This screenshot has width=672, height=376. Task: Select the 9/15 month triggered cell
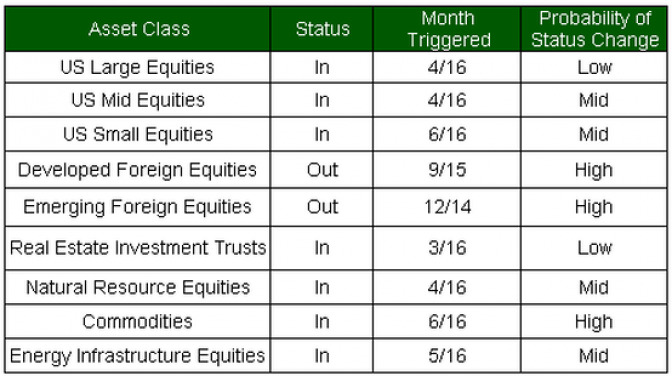pos(447,170)
